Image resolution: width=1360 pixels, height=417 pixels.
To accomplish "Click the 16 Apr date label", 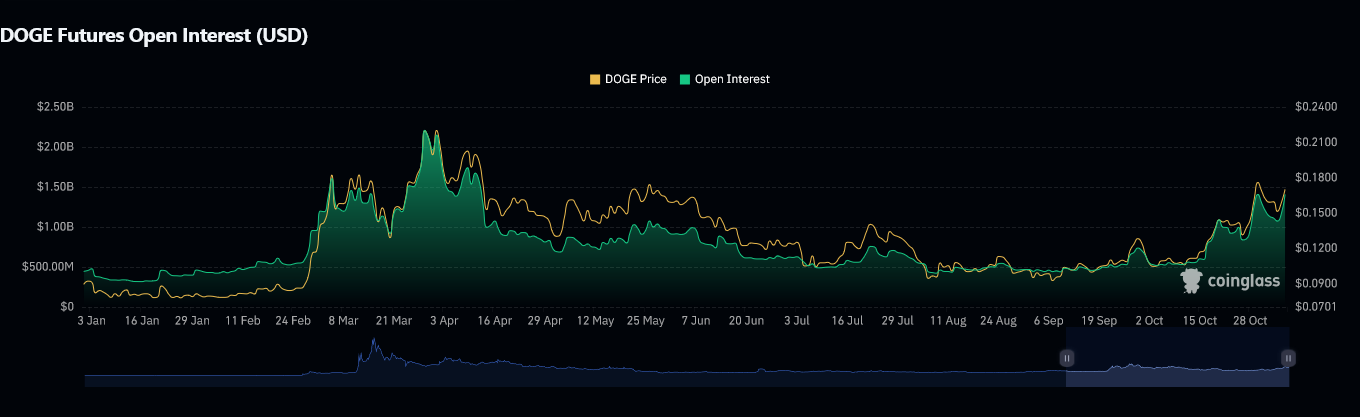I will tap(494, 321).
